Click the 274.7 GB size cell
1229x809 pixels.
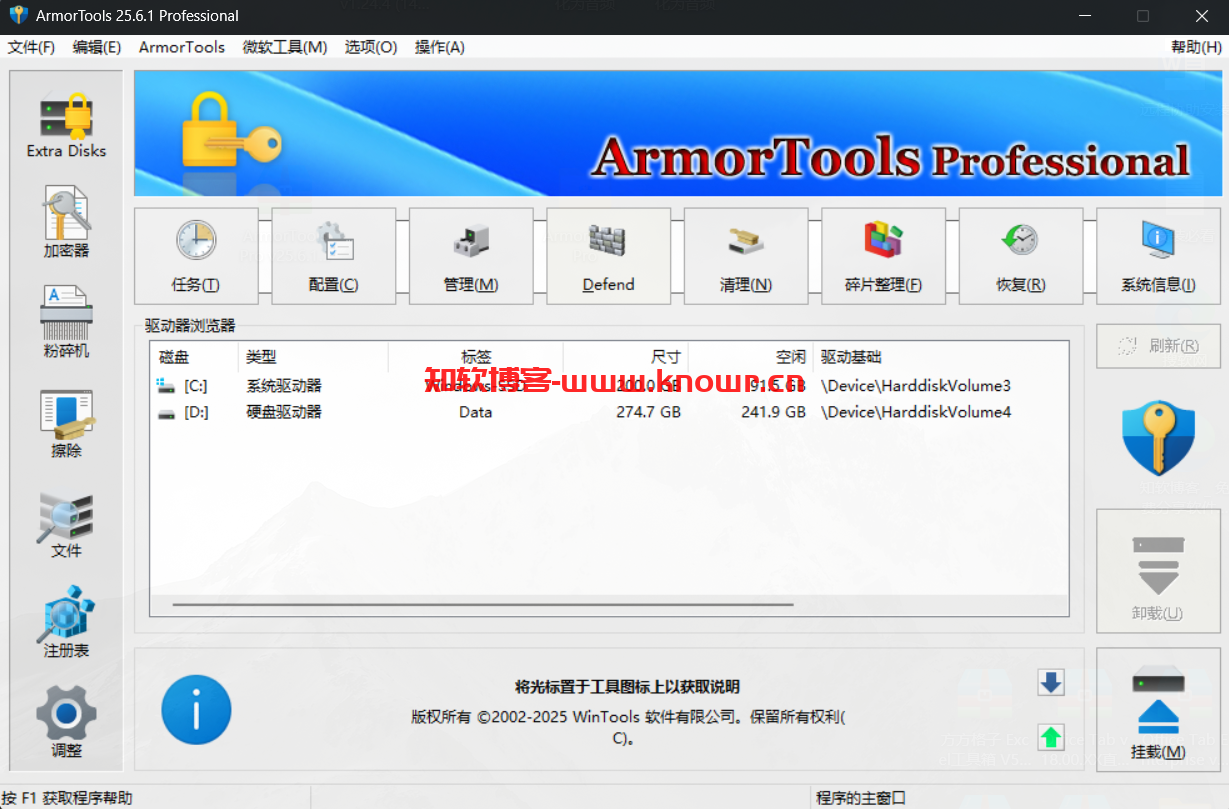click(x=648, y=412)
